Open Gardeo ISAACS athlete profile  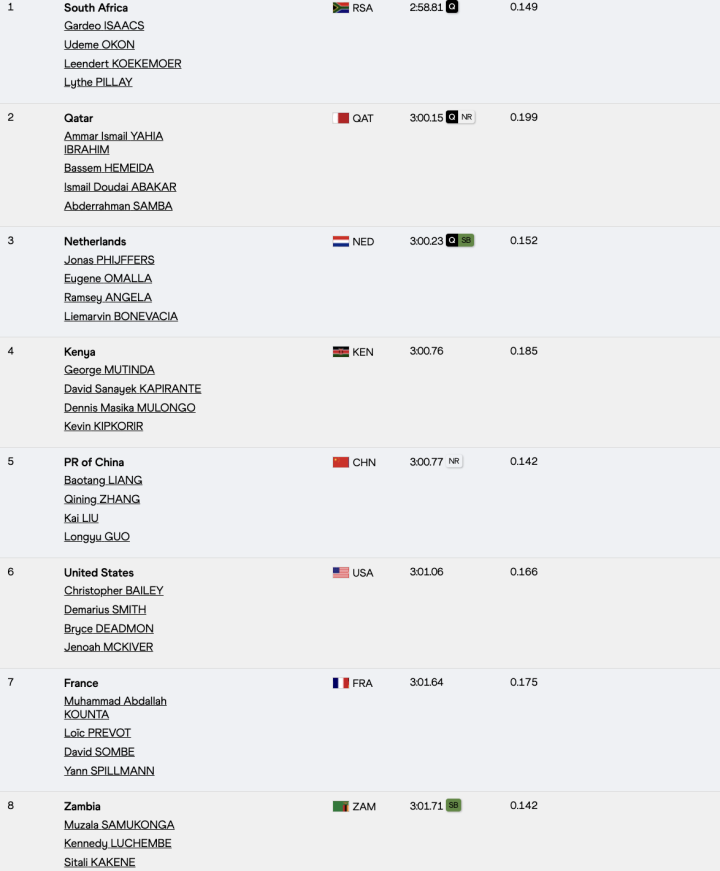coord(103,25)
